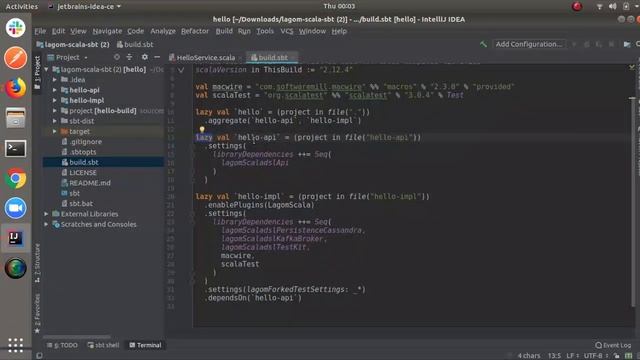Open the Refactor menu
This screenshot has height=360, width=640.
(x=195, y=31)
